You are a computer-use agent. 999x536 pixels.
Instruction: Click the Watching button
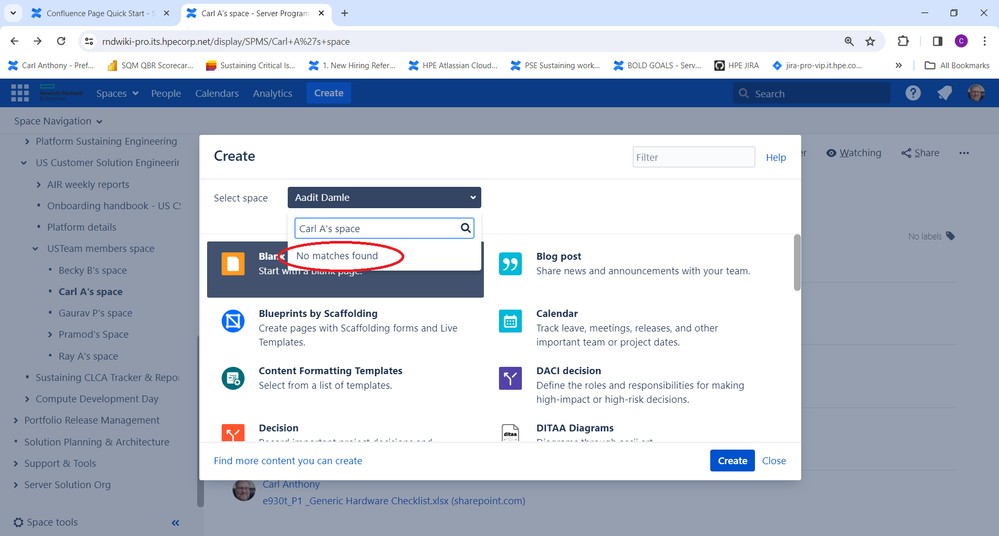click(854, 153)
